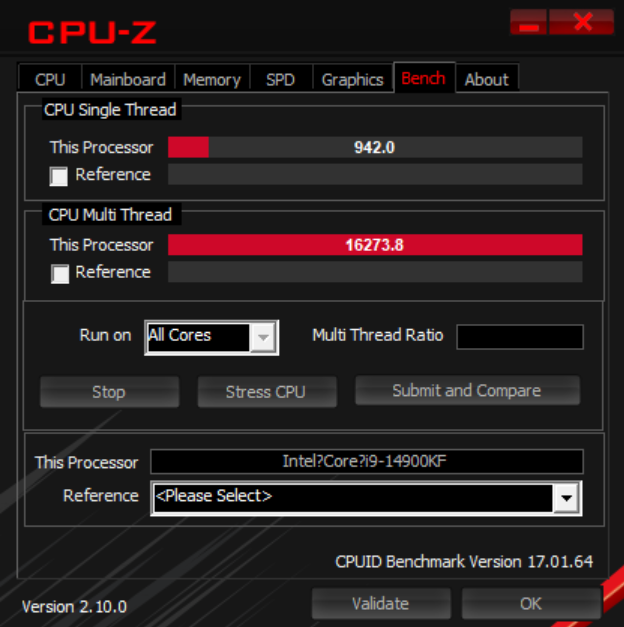Screen dimensions: 624x627
Task: Enable the Single Thread Reference checkbox
Action: click(x=58, y=176)
